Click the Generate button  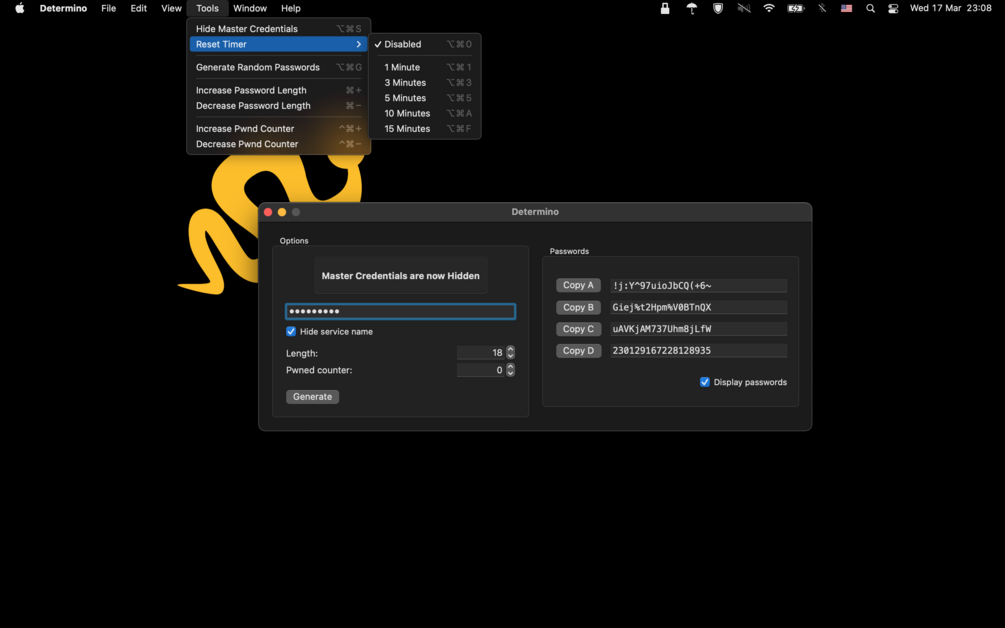pos(312,397)
